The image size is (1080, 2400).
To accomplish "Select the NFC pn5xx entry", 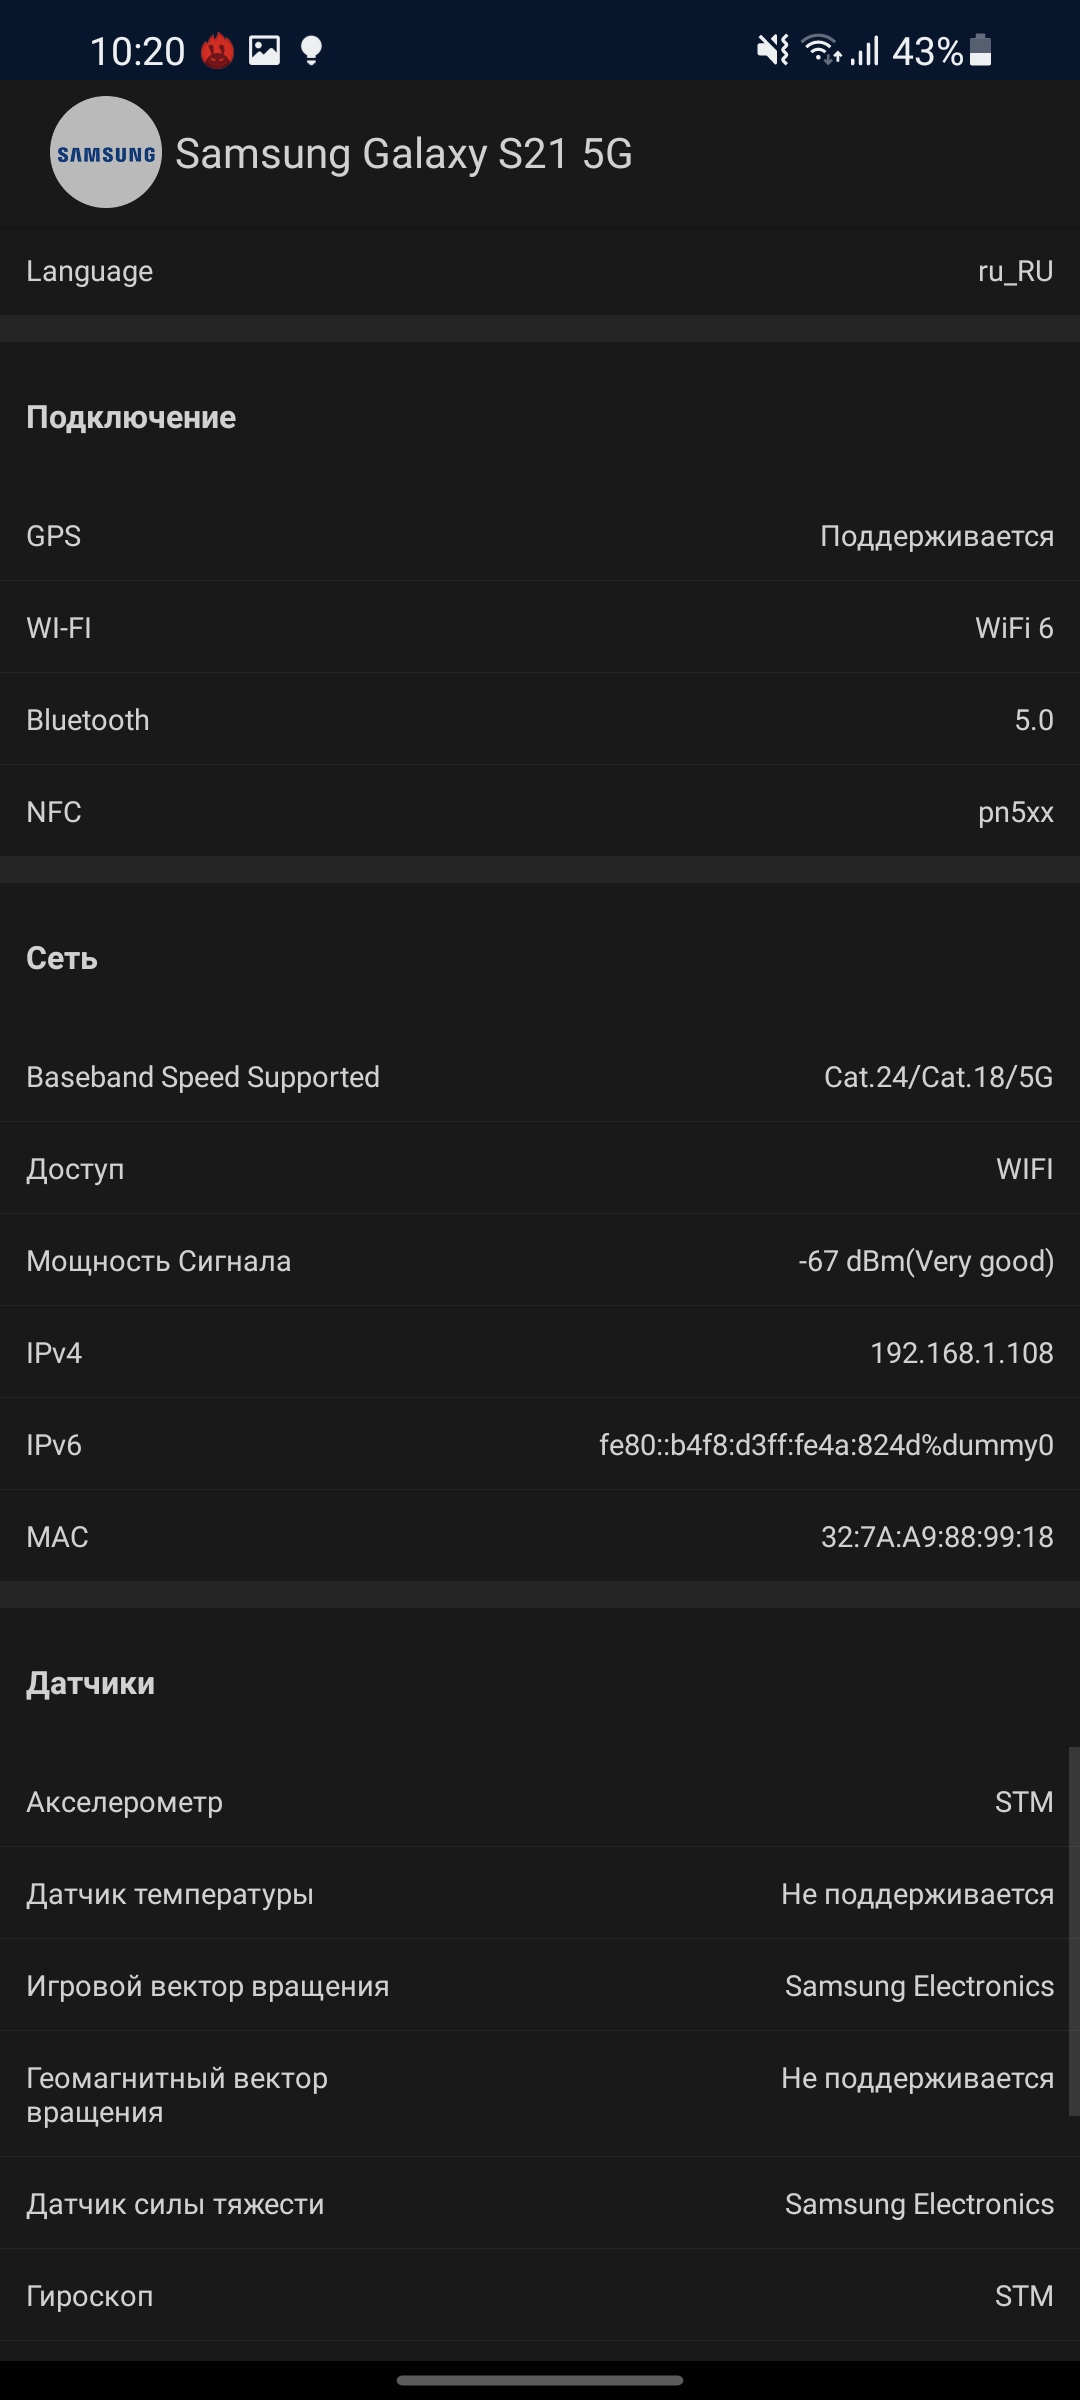I will [x=540, y=812].
